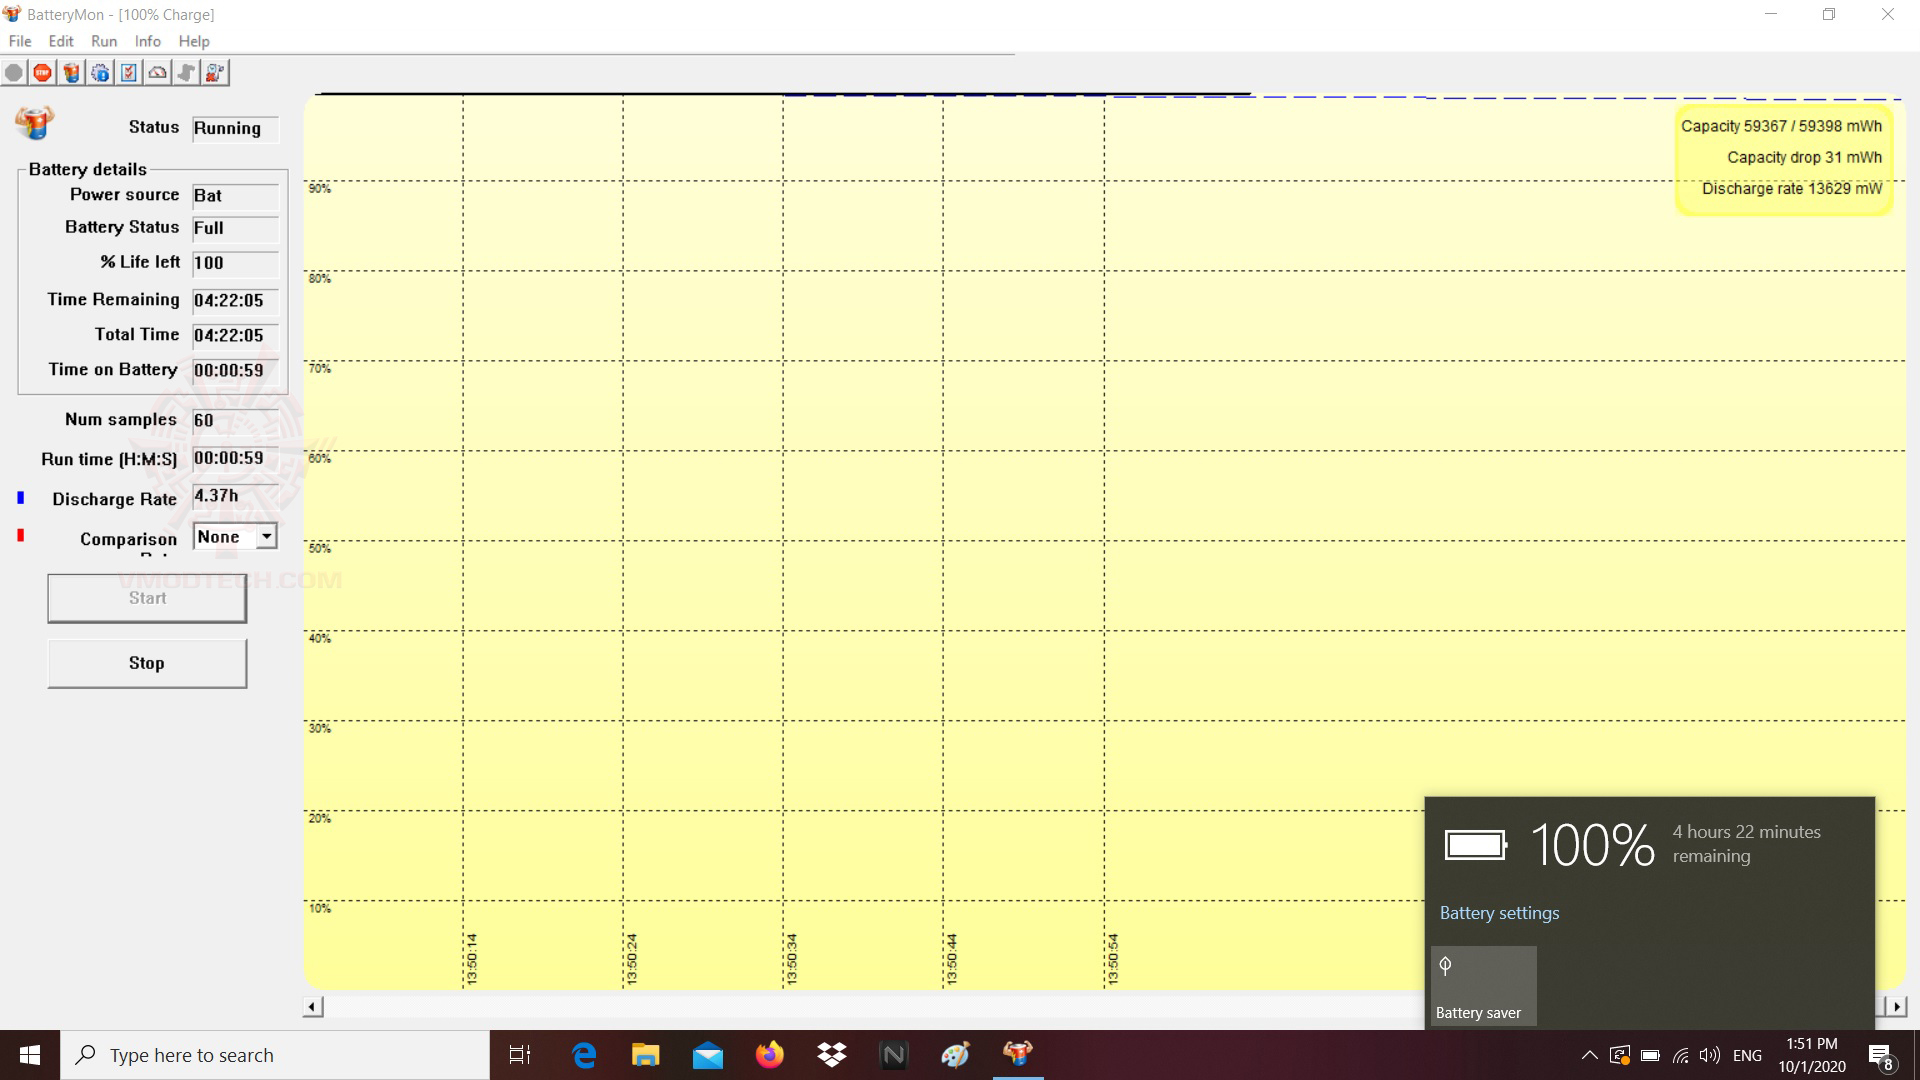Open battery information toolbar icon
This screenshot has width=1920, height=1080.
(71, 73)
